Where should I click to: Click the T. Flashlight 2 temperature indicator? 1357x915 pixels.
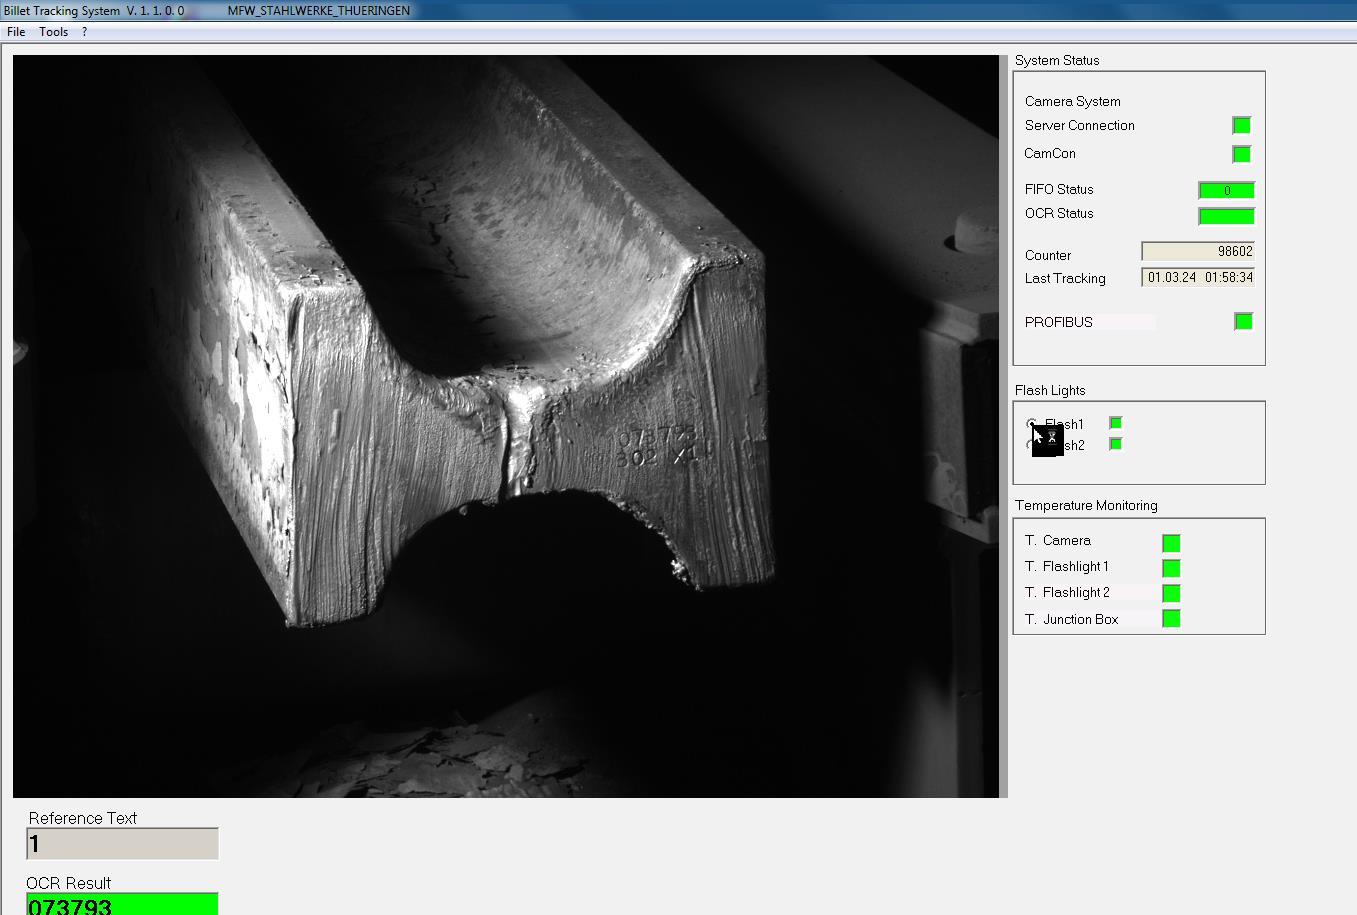tap(1171, 593)
